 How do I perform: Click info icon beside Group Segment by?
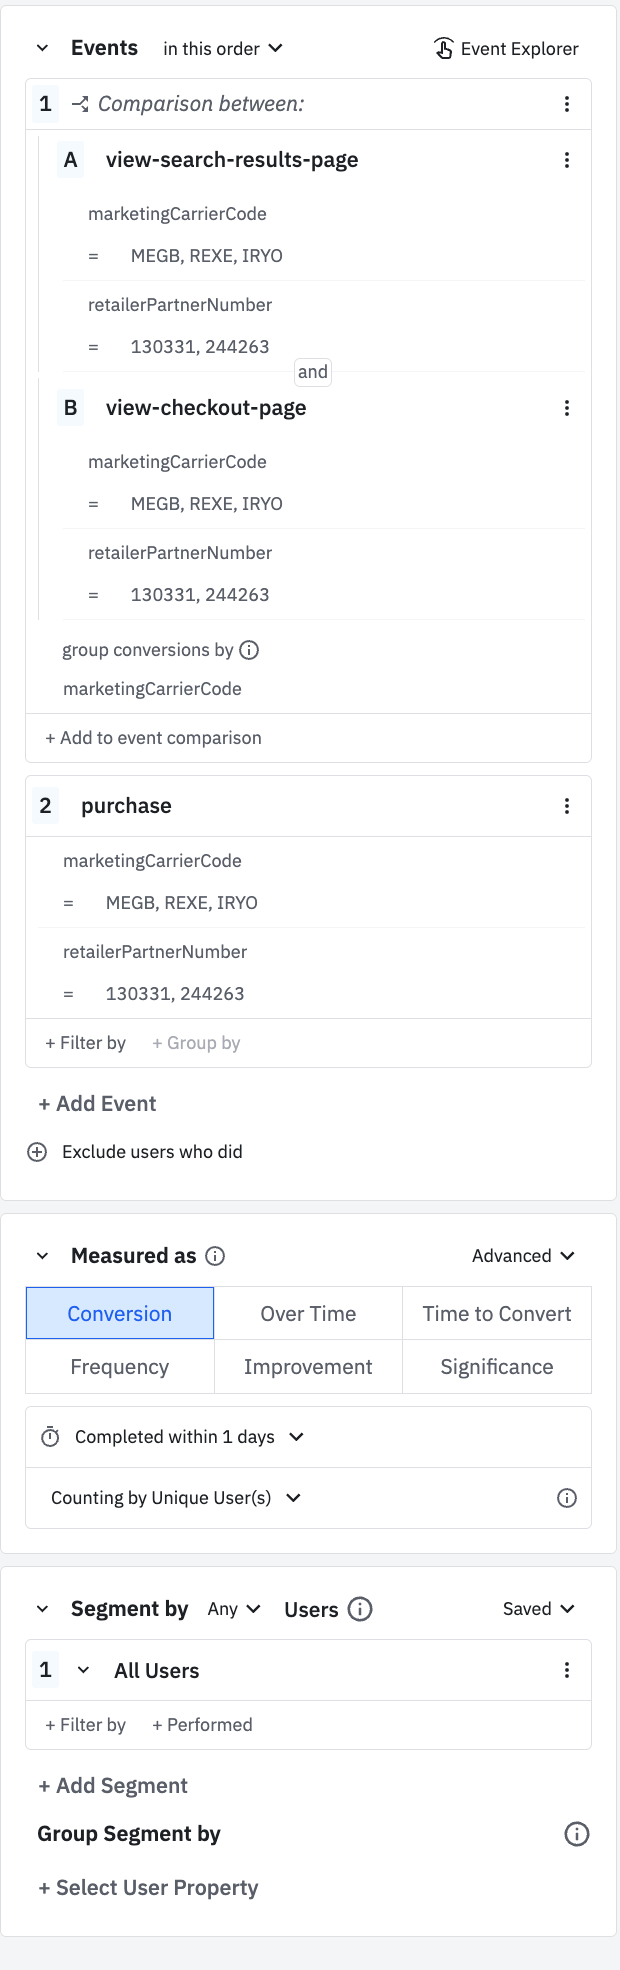point(577,1834)
